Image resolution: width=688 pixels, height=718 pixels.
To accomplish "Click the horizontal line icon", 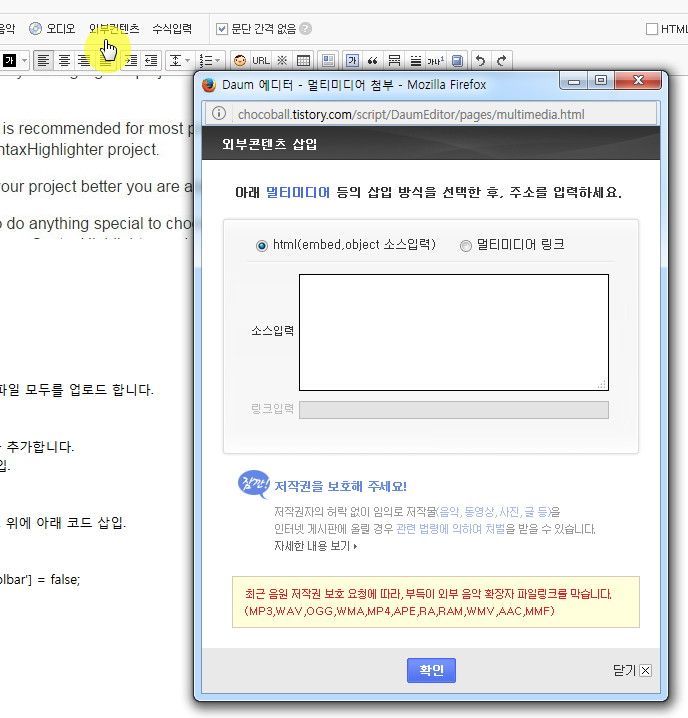I will [x=415, y=60].
